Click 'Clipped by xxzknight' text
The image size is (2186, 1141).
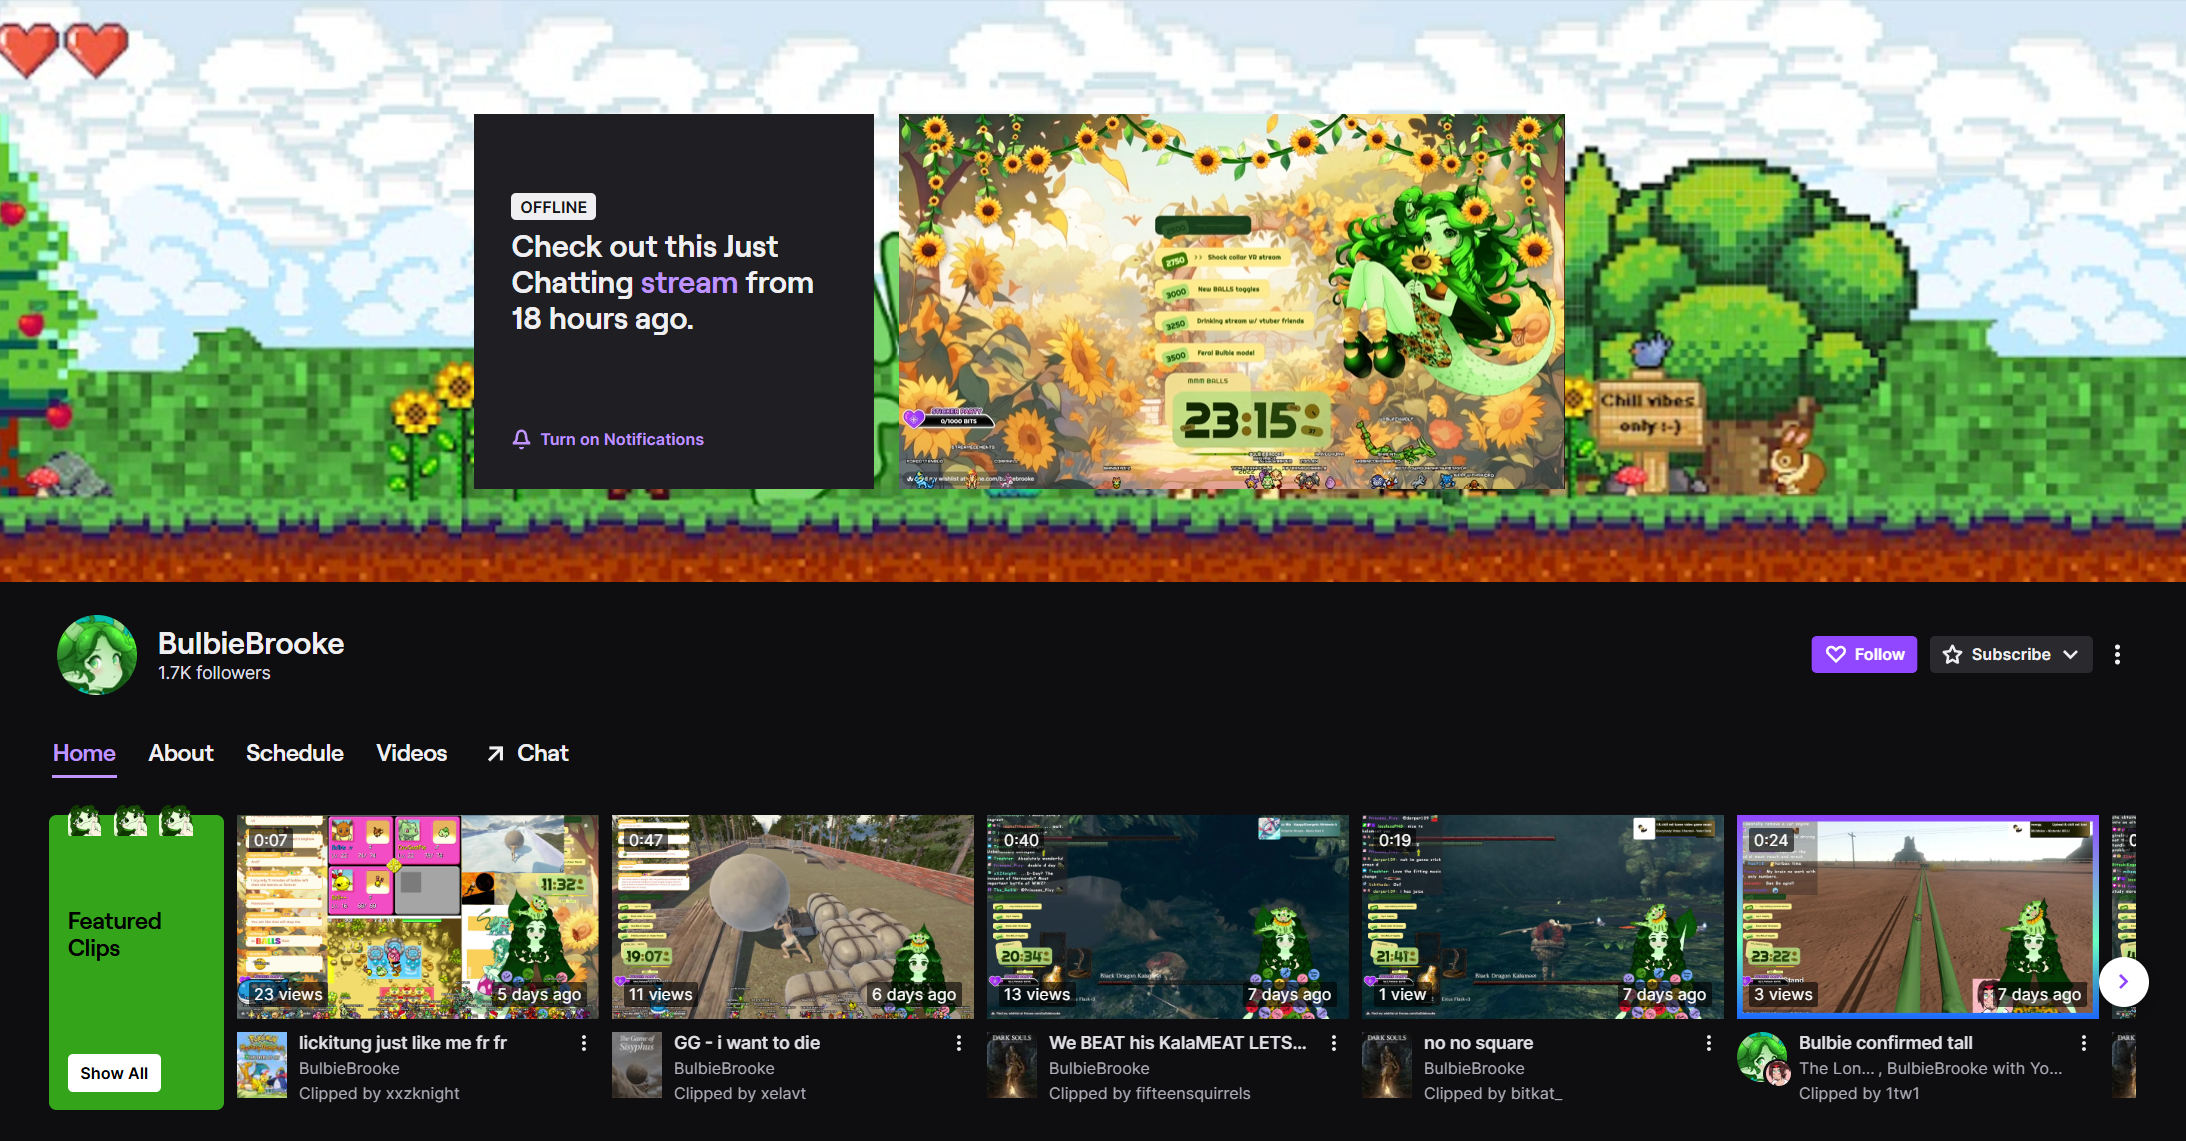[379, 1093]
